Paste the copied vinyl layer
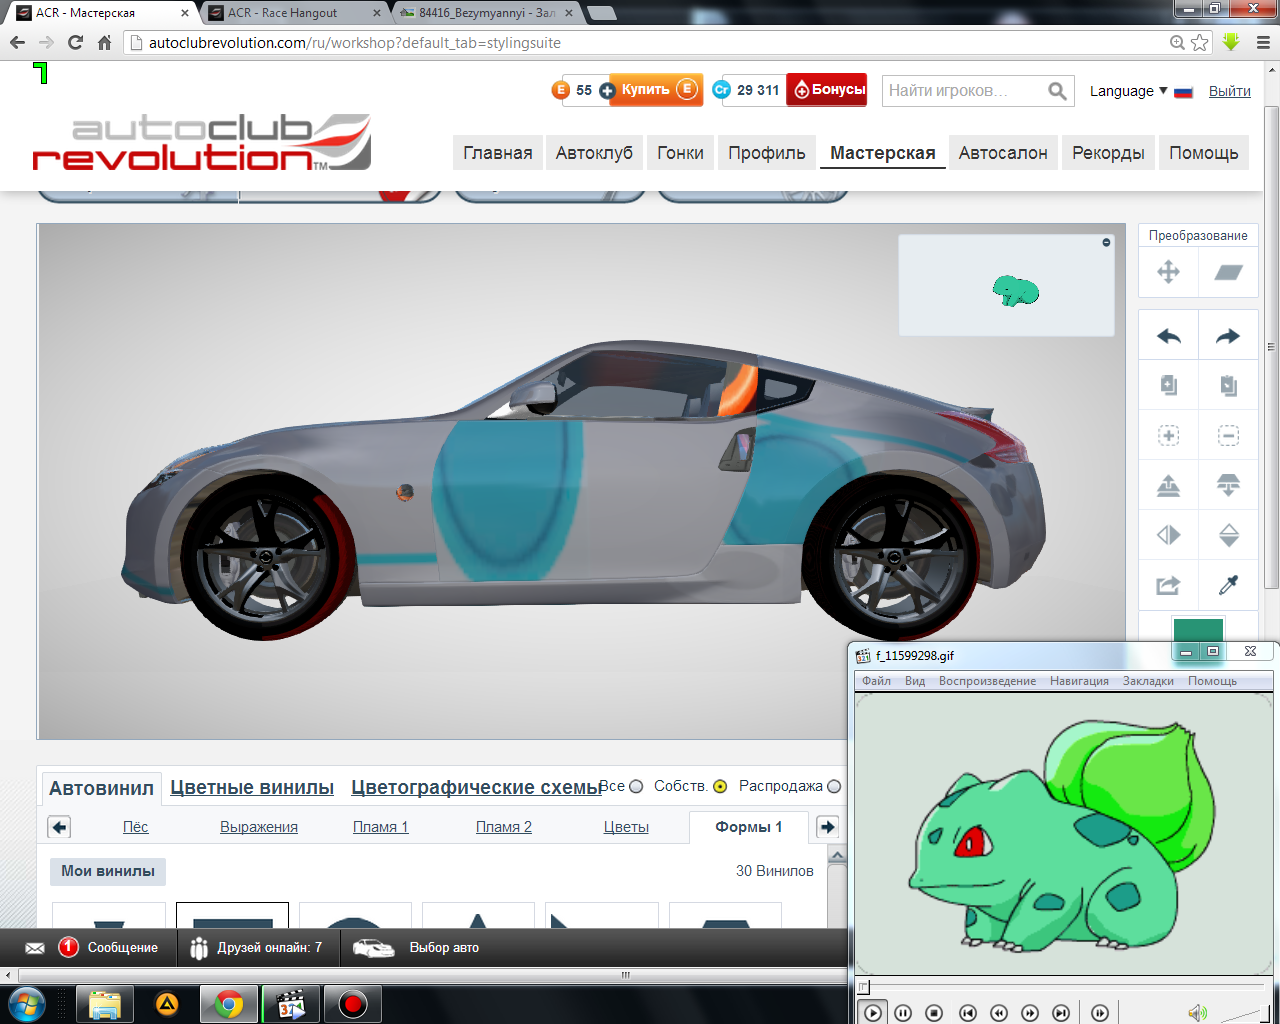1280x1024 pixels. tap(1228, 385)
